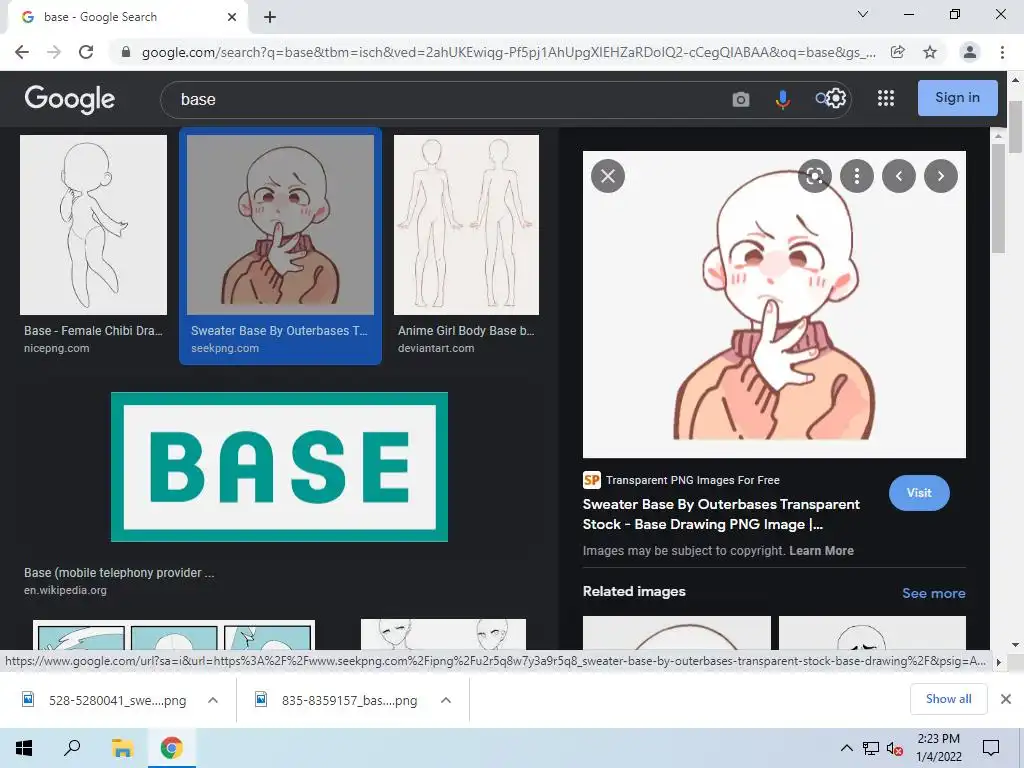Show the next image in preview
Screen dimensions: 1024x768
pos(940,176)
